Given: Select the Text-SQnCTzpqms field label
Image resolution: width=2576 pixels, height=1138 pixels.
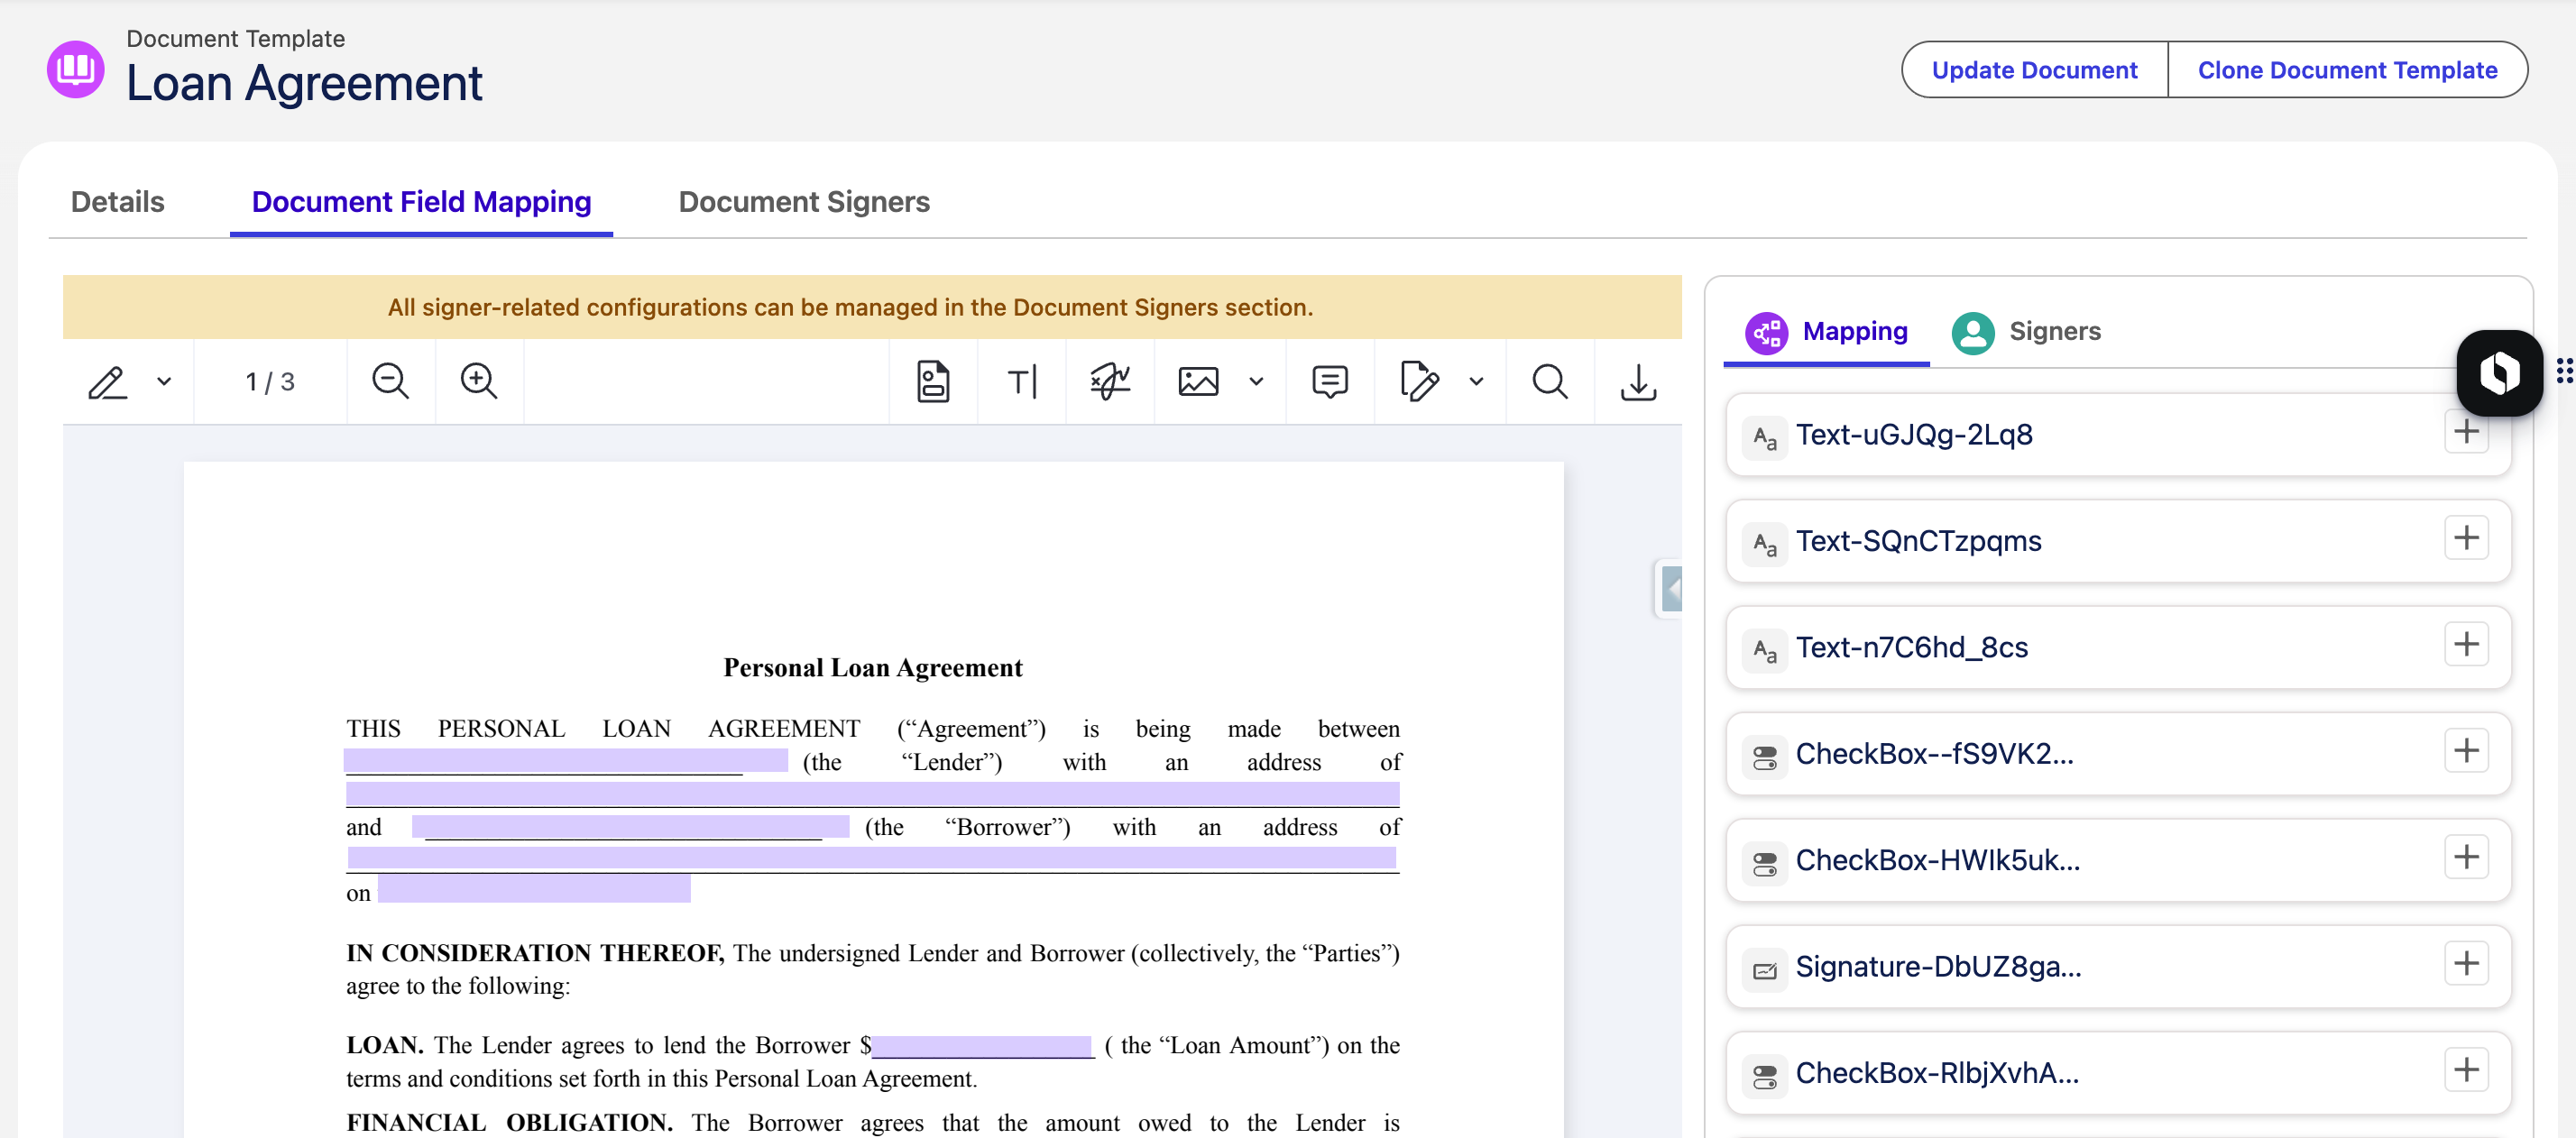Looking at the screenshot, I should (x=1918, y=541).
